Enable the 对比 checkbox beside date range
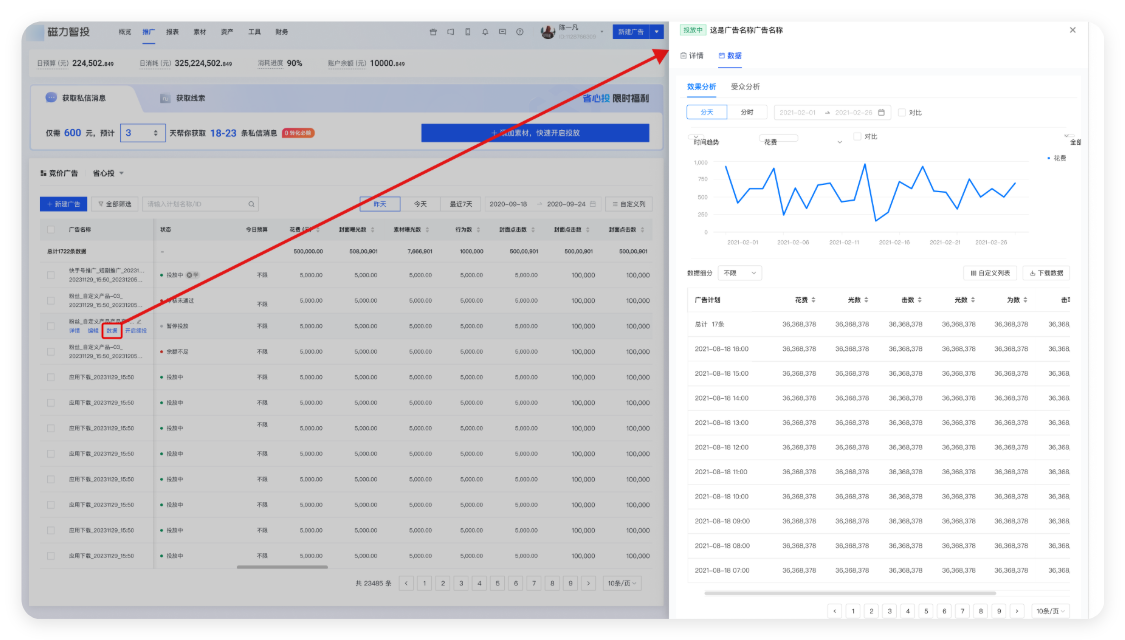The height and width of the screenshot is (640, 1125). click(902, 112)
